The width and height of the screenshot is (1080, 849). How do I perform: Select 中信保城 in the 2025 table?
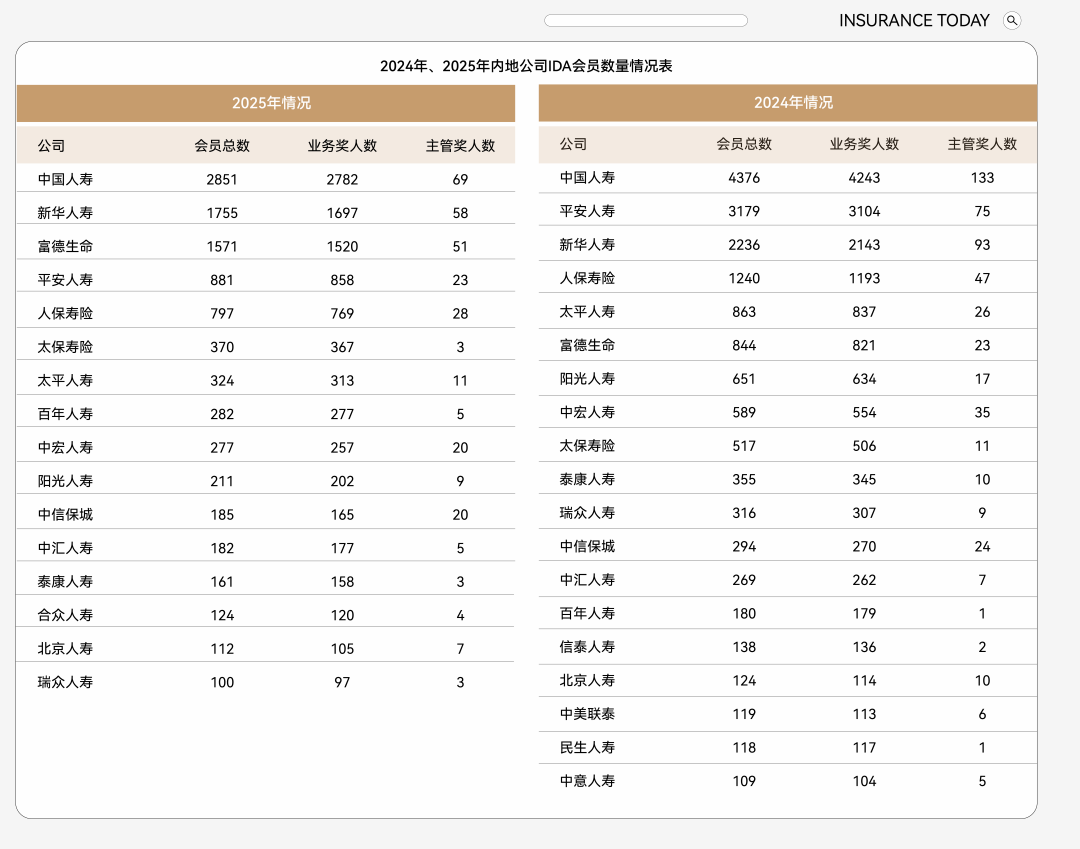(x=65, y=514)
